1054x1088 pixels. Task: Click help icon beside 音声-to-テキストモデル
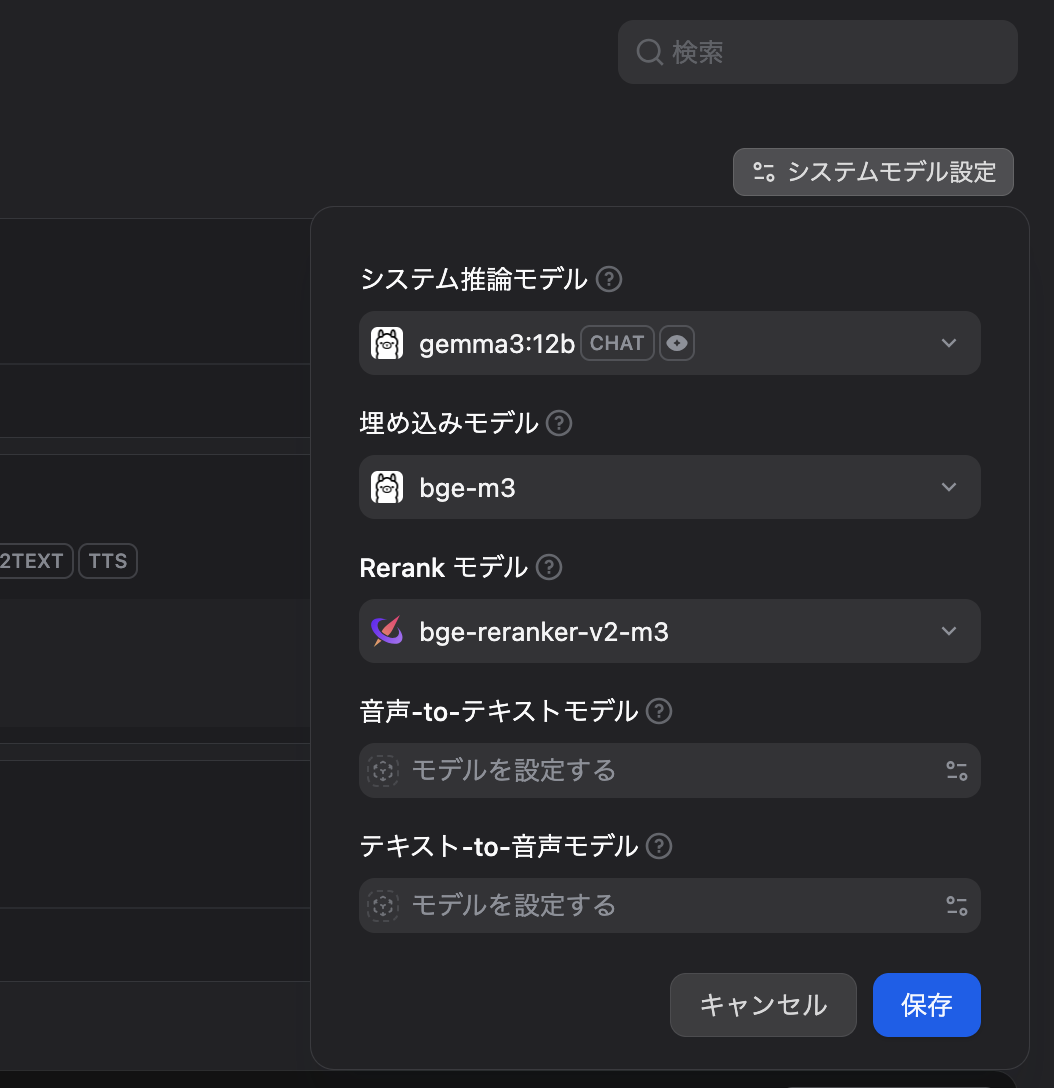(x=659, y=711)
